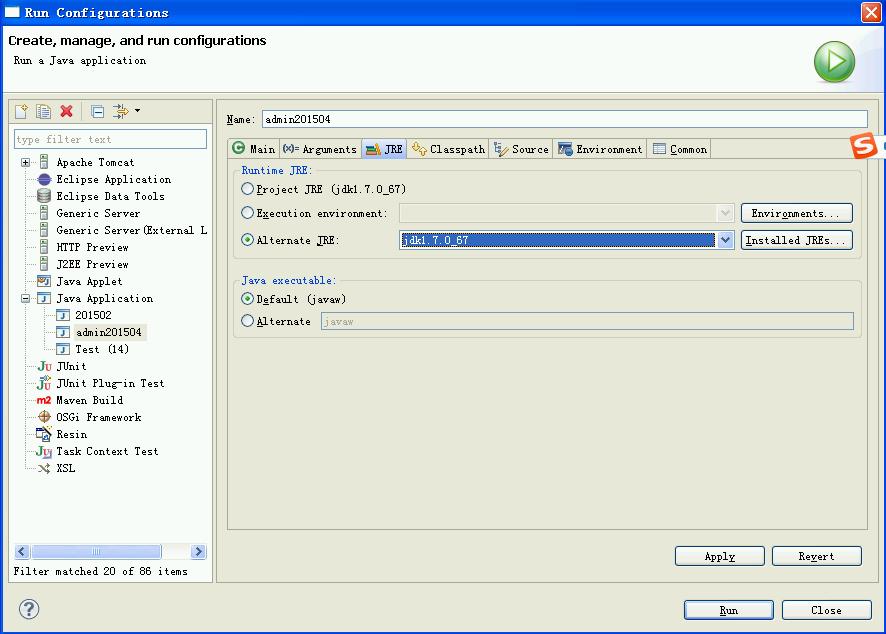
Task: Click the Resin icon in the tree
Action: pos(44,434)
